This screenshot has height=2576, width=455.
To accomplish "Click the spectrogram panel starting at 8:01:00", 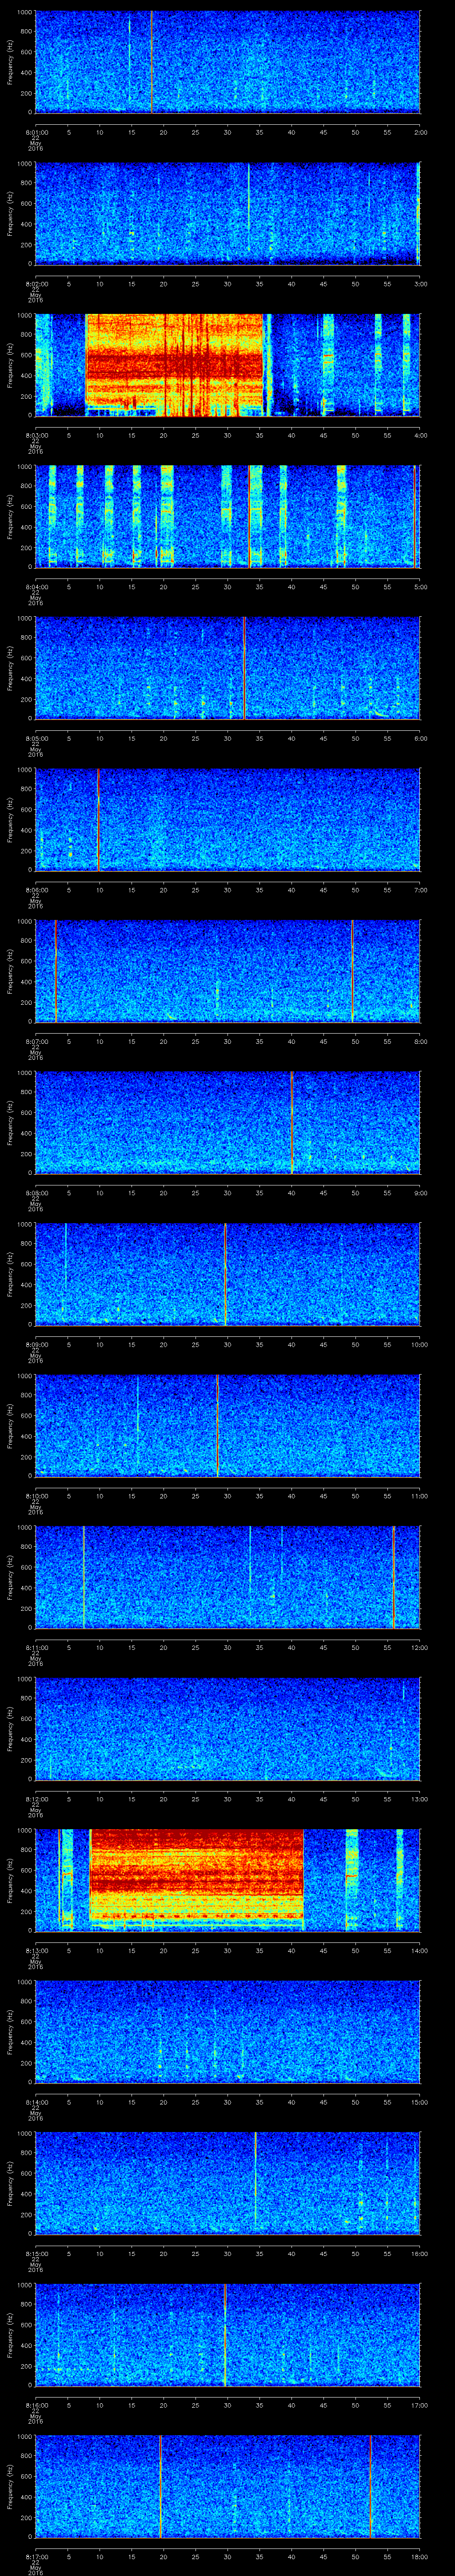I will [x=227, y=62].
